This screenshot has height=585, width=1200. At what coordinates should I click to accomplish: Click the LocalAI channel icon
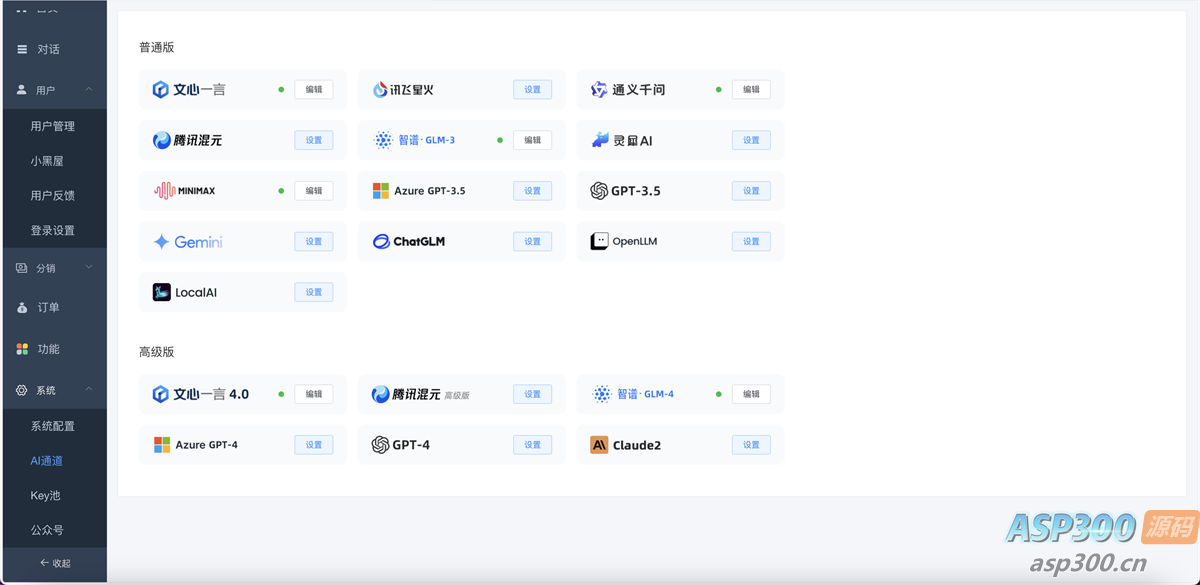161,291
